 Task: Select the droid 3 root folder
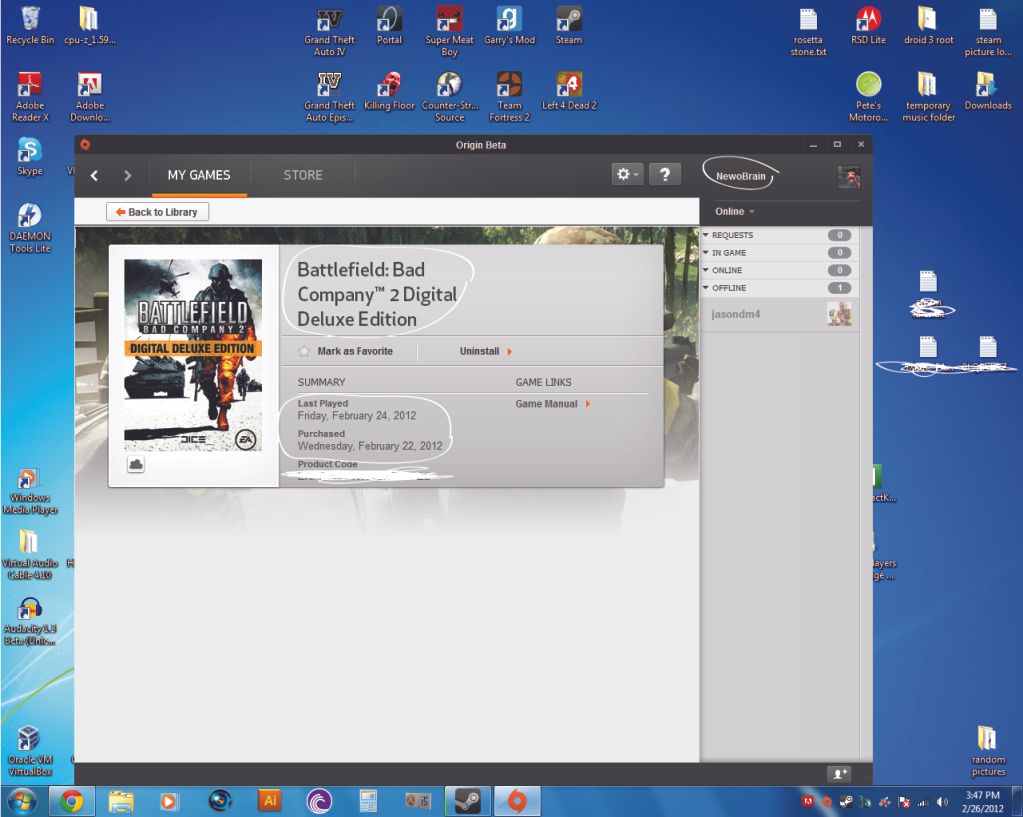(x=928, y=26)
